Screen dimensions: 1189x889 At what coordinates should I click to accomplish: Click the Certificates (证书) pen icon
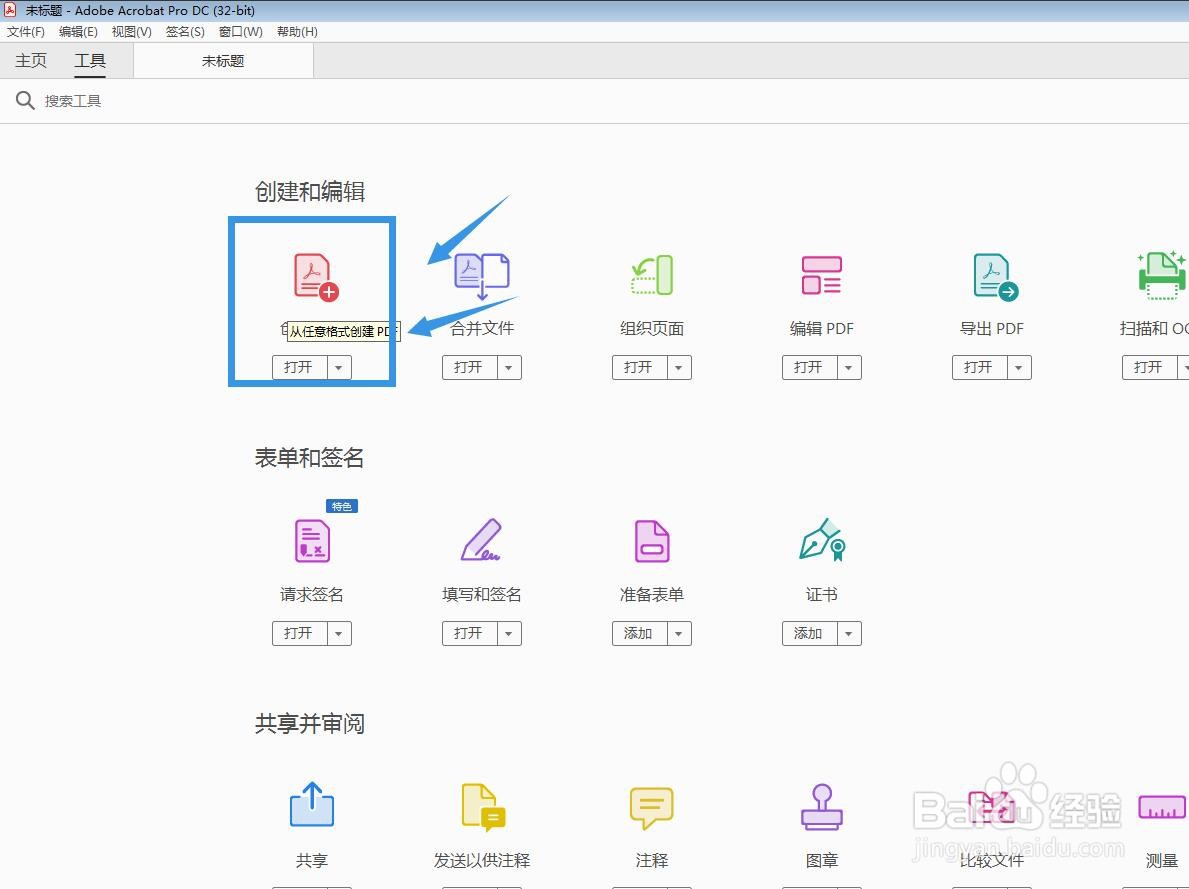[822, 539]
